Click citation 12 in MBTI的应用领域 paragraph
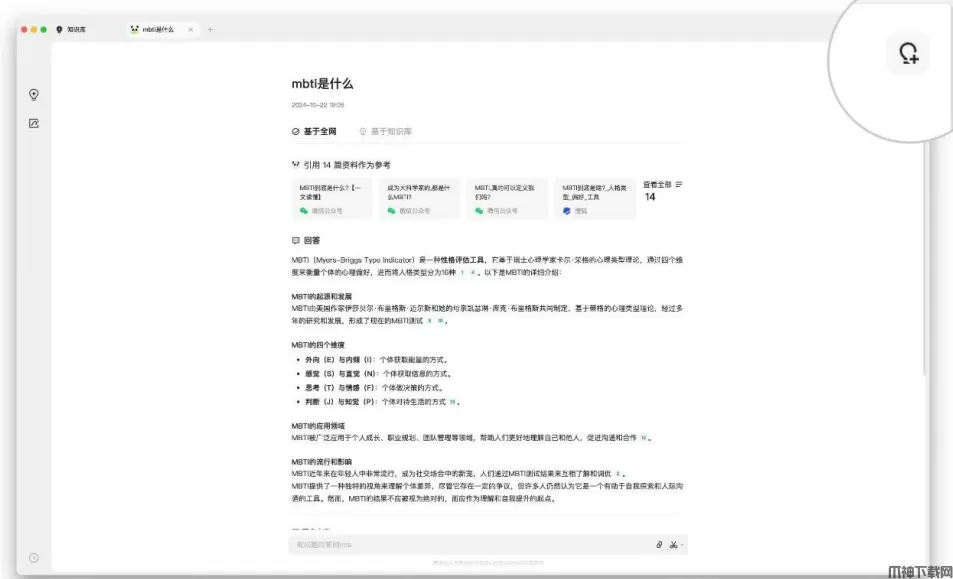This screenshot has width=953, height=579. click(x=644, y=438)
